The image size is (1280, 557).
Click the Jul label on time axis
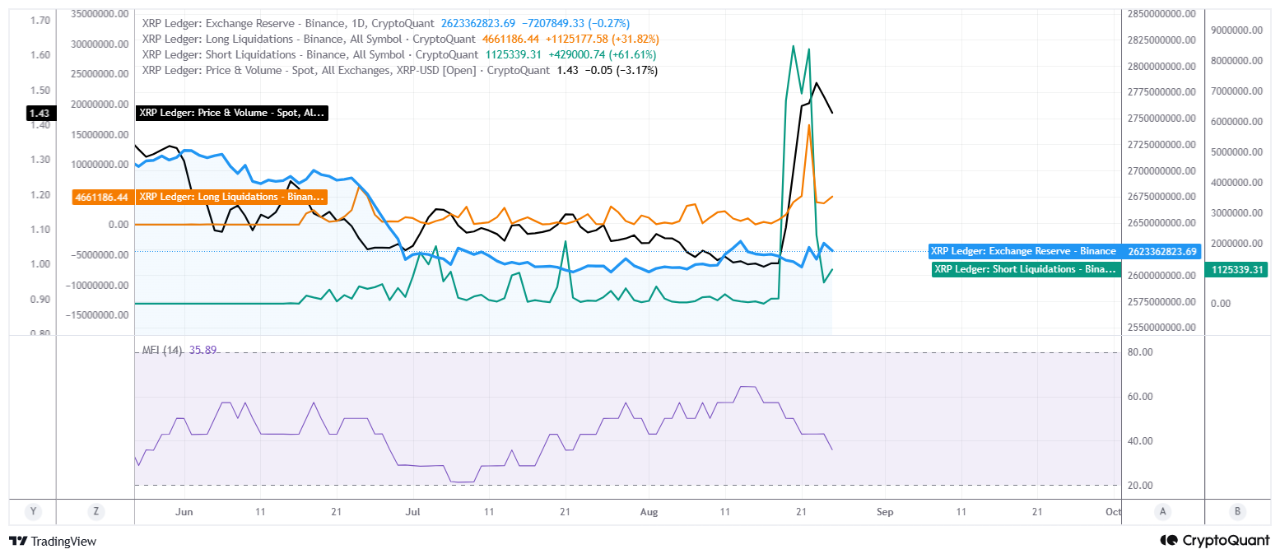click(x=413, y=511)
